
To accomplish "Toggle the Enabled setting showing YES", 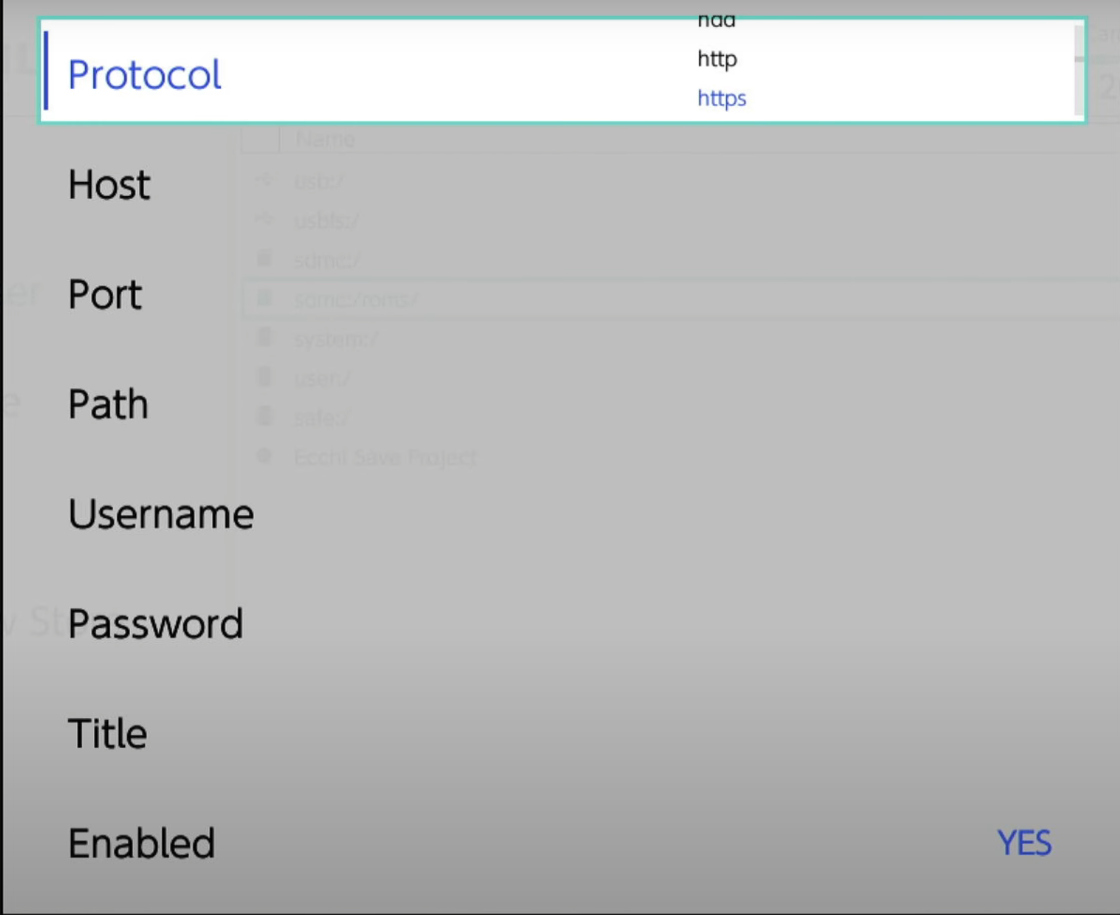I will point(561,843).
